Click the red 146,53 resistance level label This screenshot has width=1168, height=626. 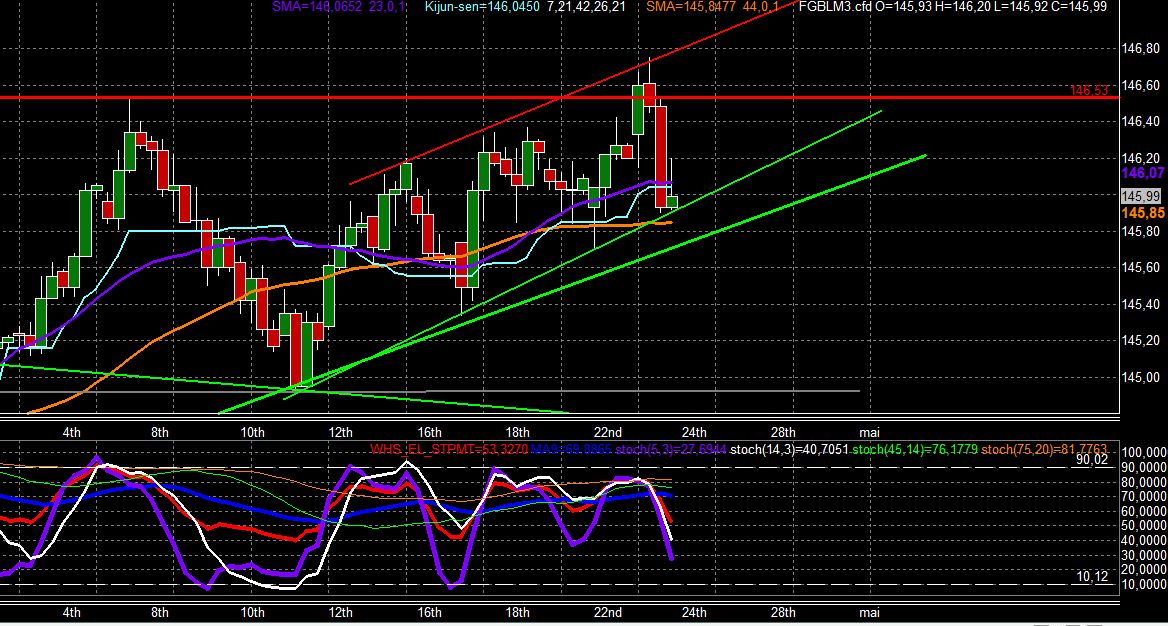click(1090, 91)
